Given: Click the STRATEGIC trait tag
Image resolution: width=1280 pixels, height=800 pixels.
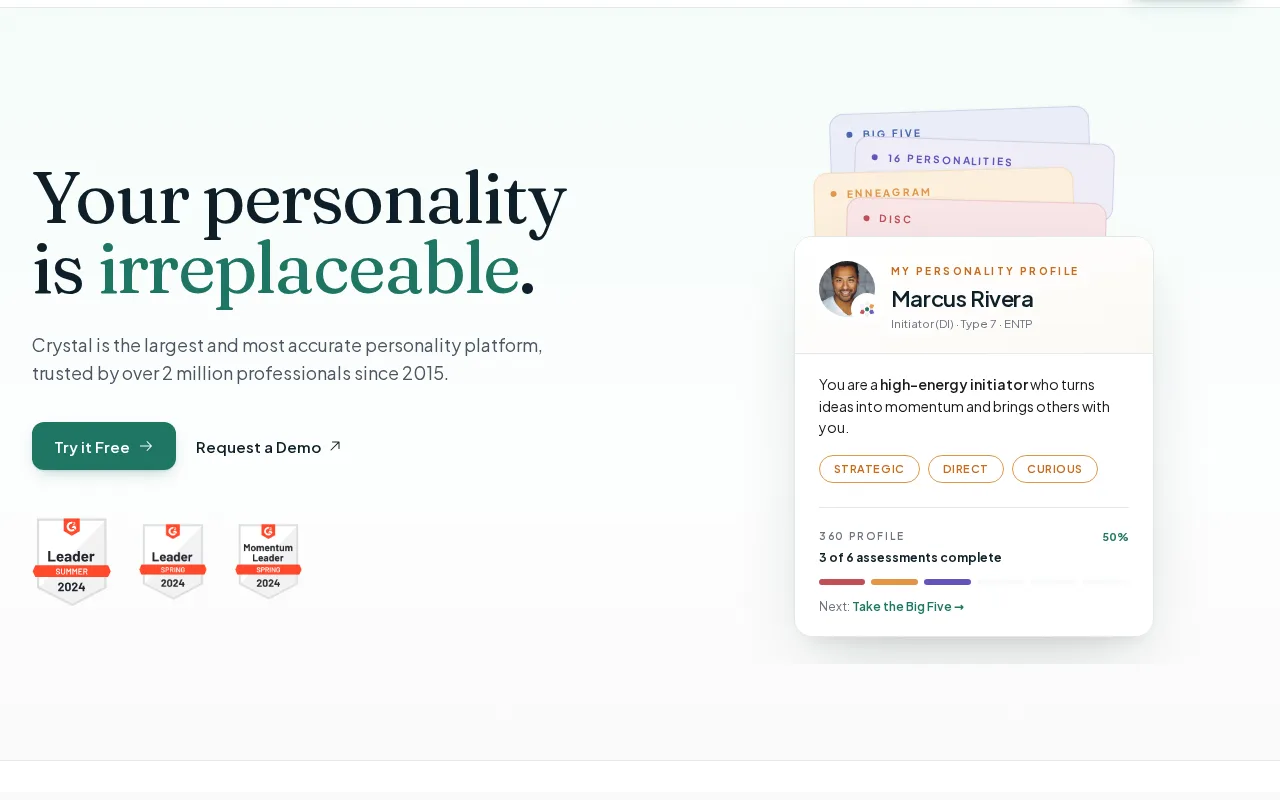Looking at the screenshot, I should click(x=869, y=469).
